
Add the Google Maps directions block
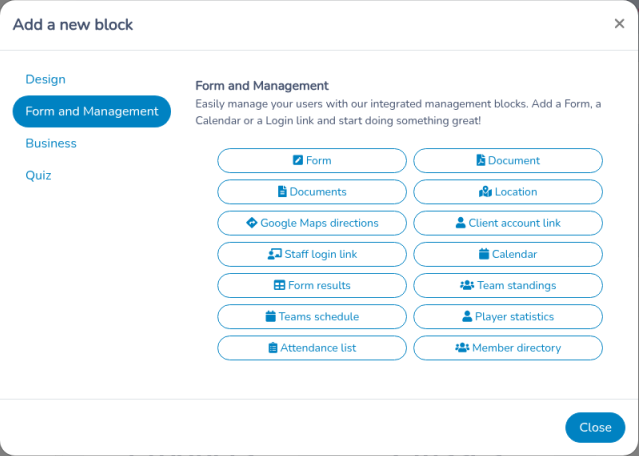312,223
